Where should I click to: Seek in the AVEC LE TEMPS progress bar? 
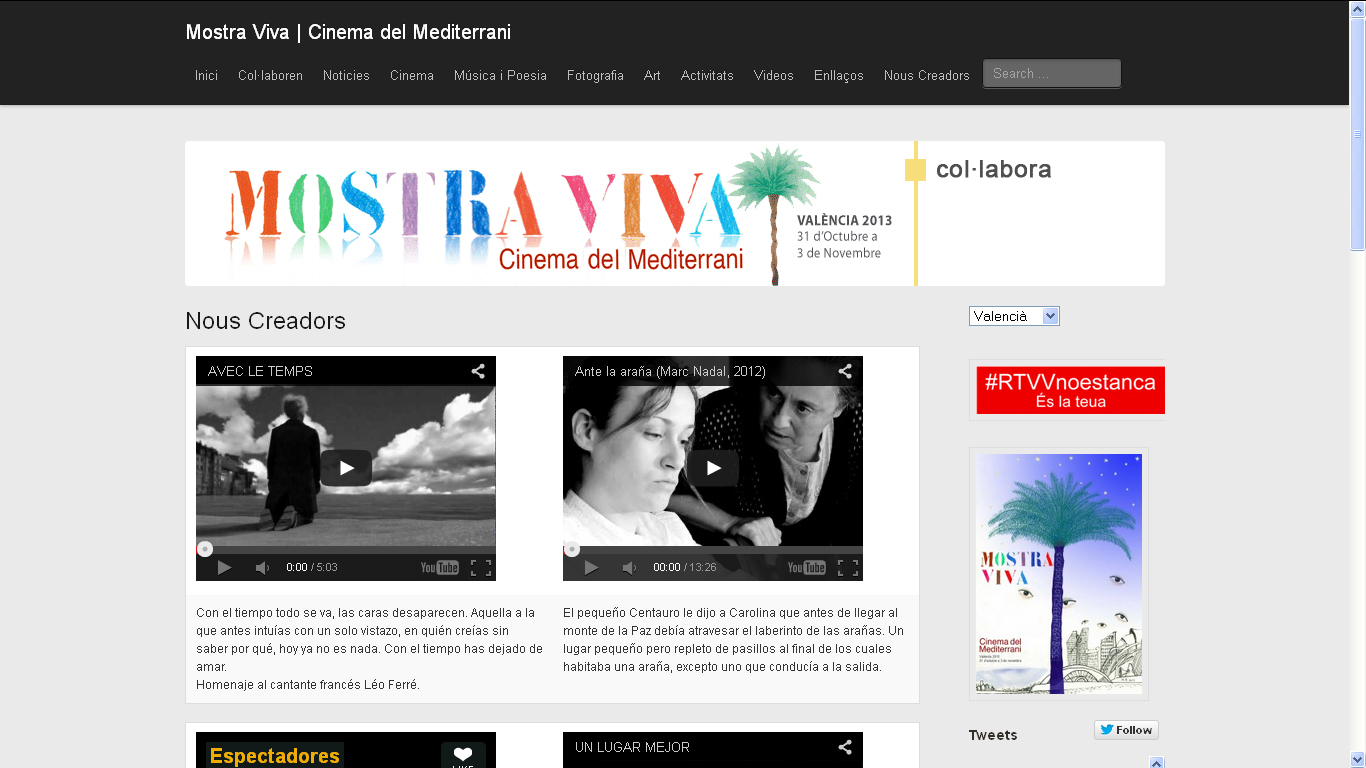pyautogui.click(x=346, y=549)
